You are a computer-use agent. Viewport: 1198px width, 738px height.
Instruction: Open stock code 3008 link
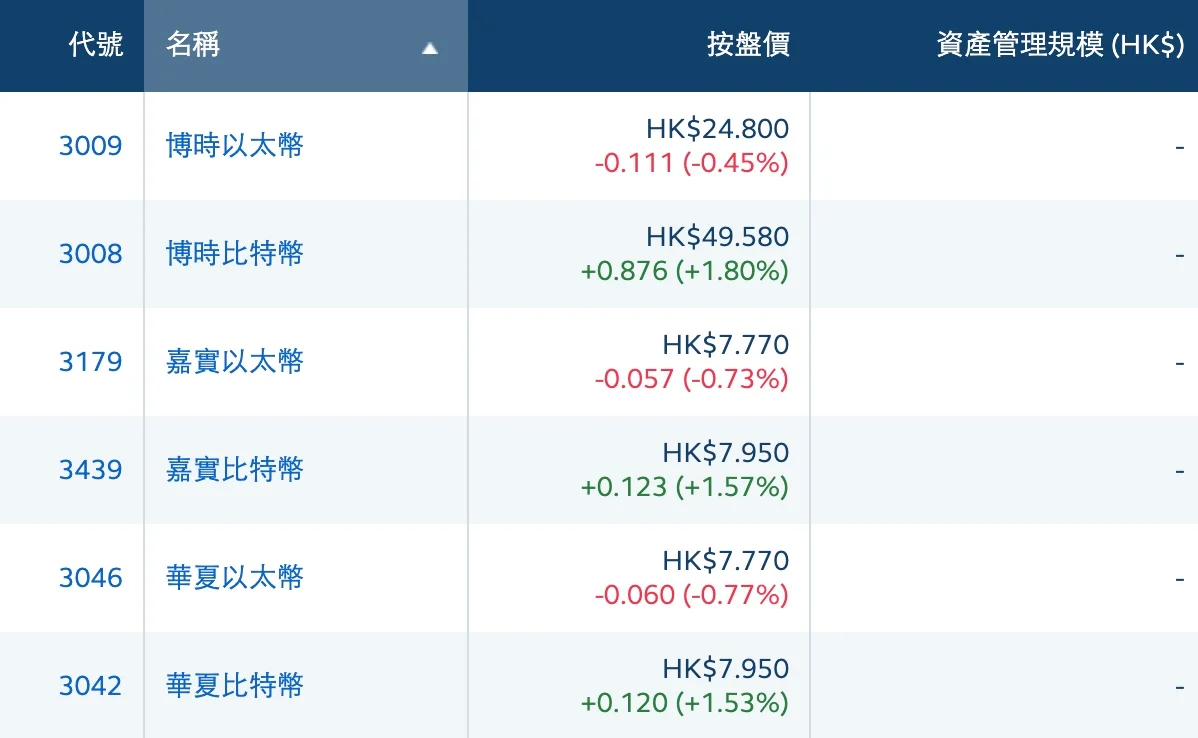pos(90,254)
